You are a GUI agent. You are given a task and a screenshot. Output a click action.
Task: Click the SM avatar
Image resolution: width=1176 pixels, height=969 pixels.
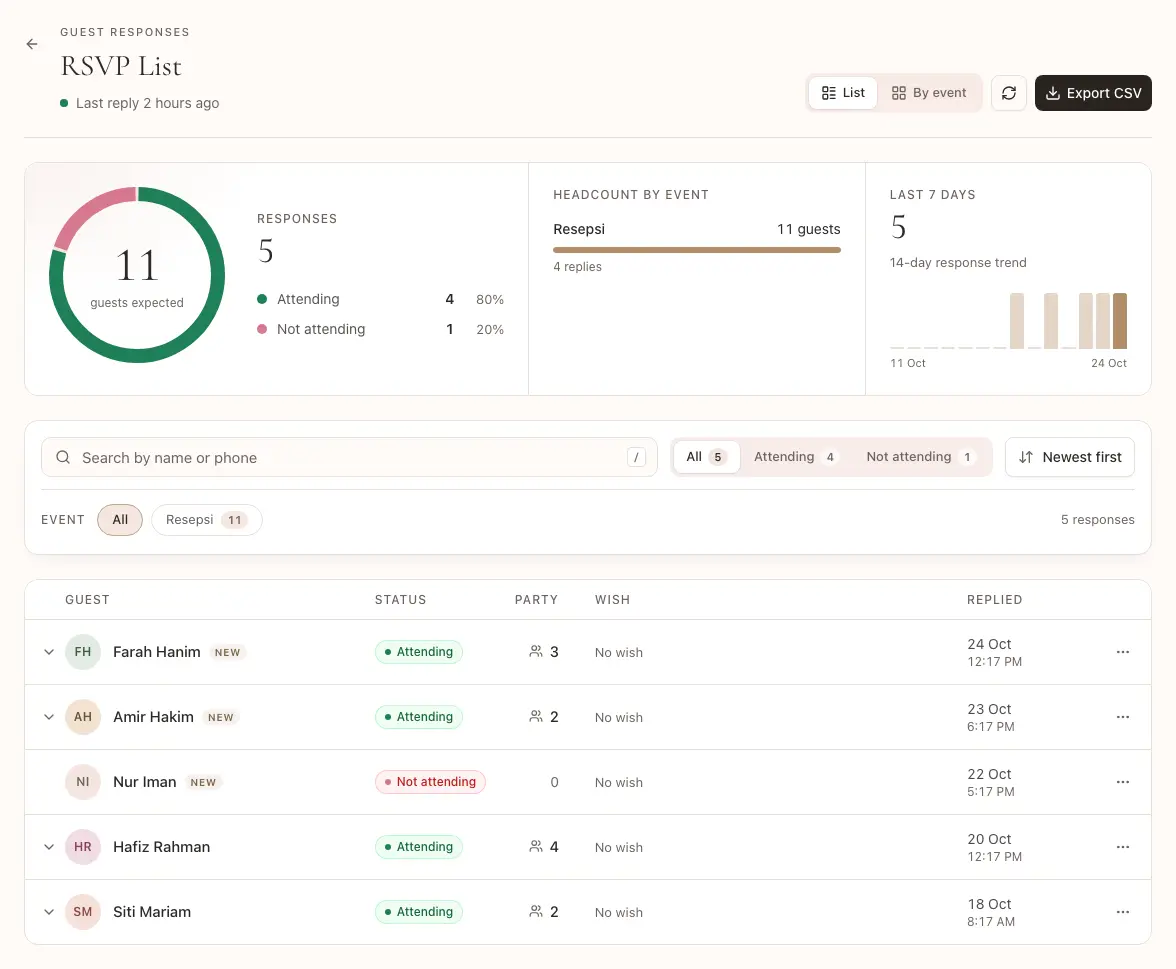click(x=82, y=912)
